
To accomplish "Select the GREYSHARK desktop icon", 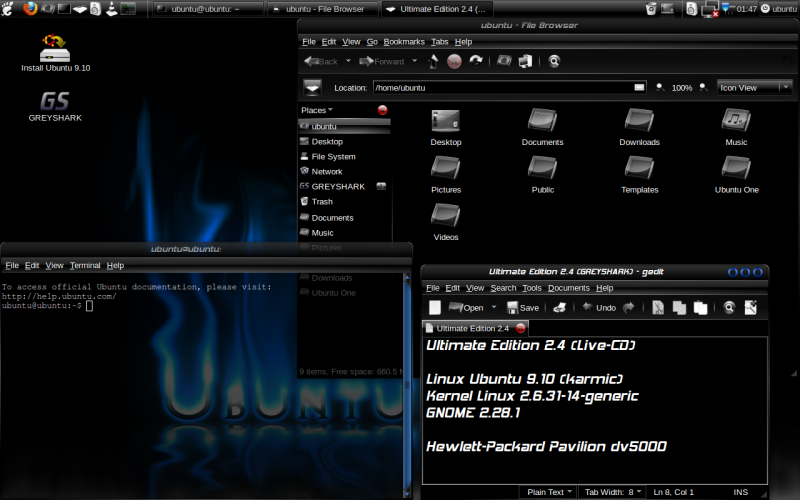I will click(x=55, y=106).
